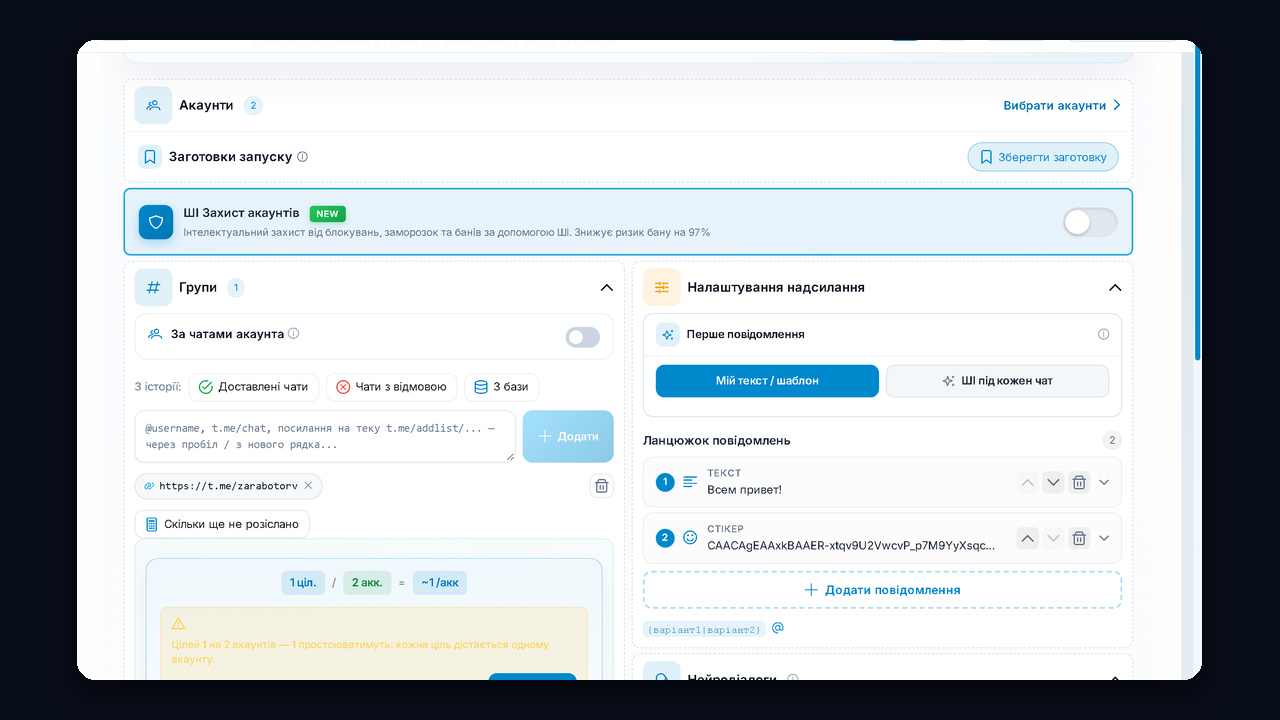Click the page vertical scrollbar

coord(1198,205)
